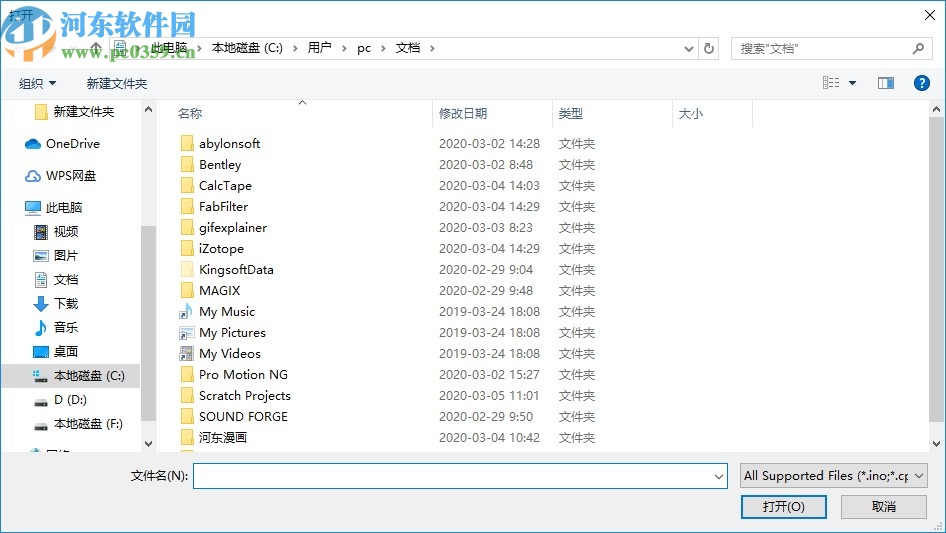Click the 2020-03-05 11:01 date cell

coord(489,396)
